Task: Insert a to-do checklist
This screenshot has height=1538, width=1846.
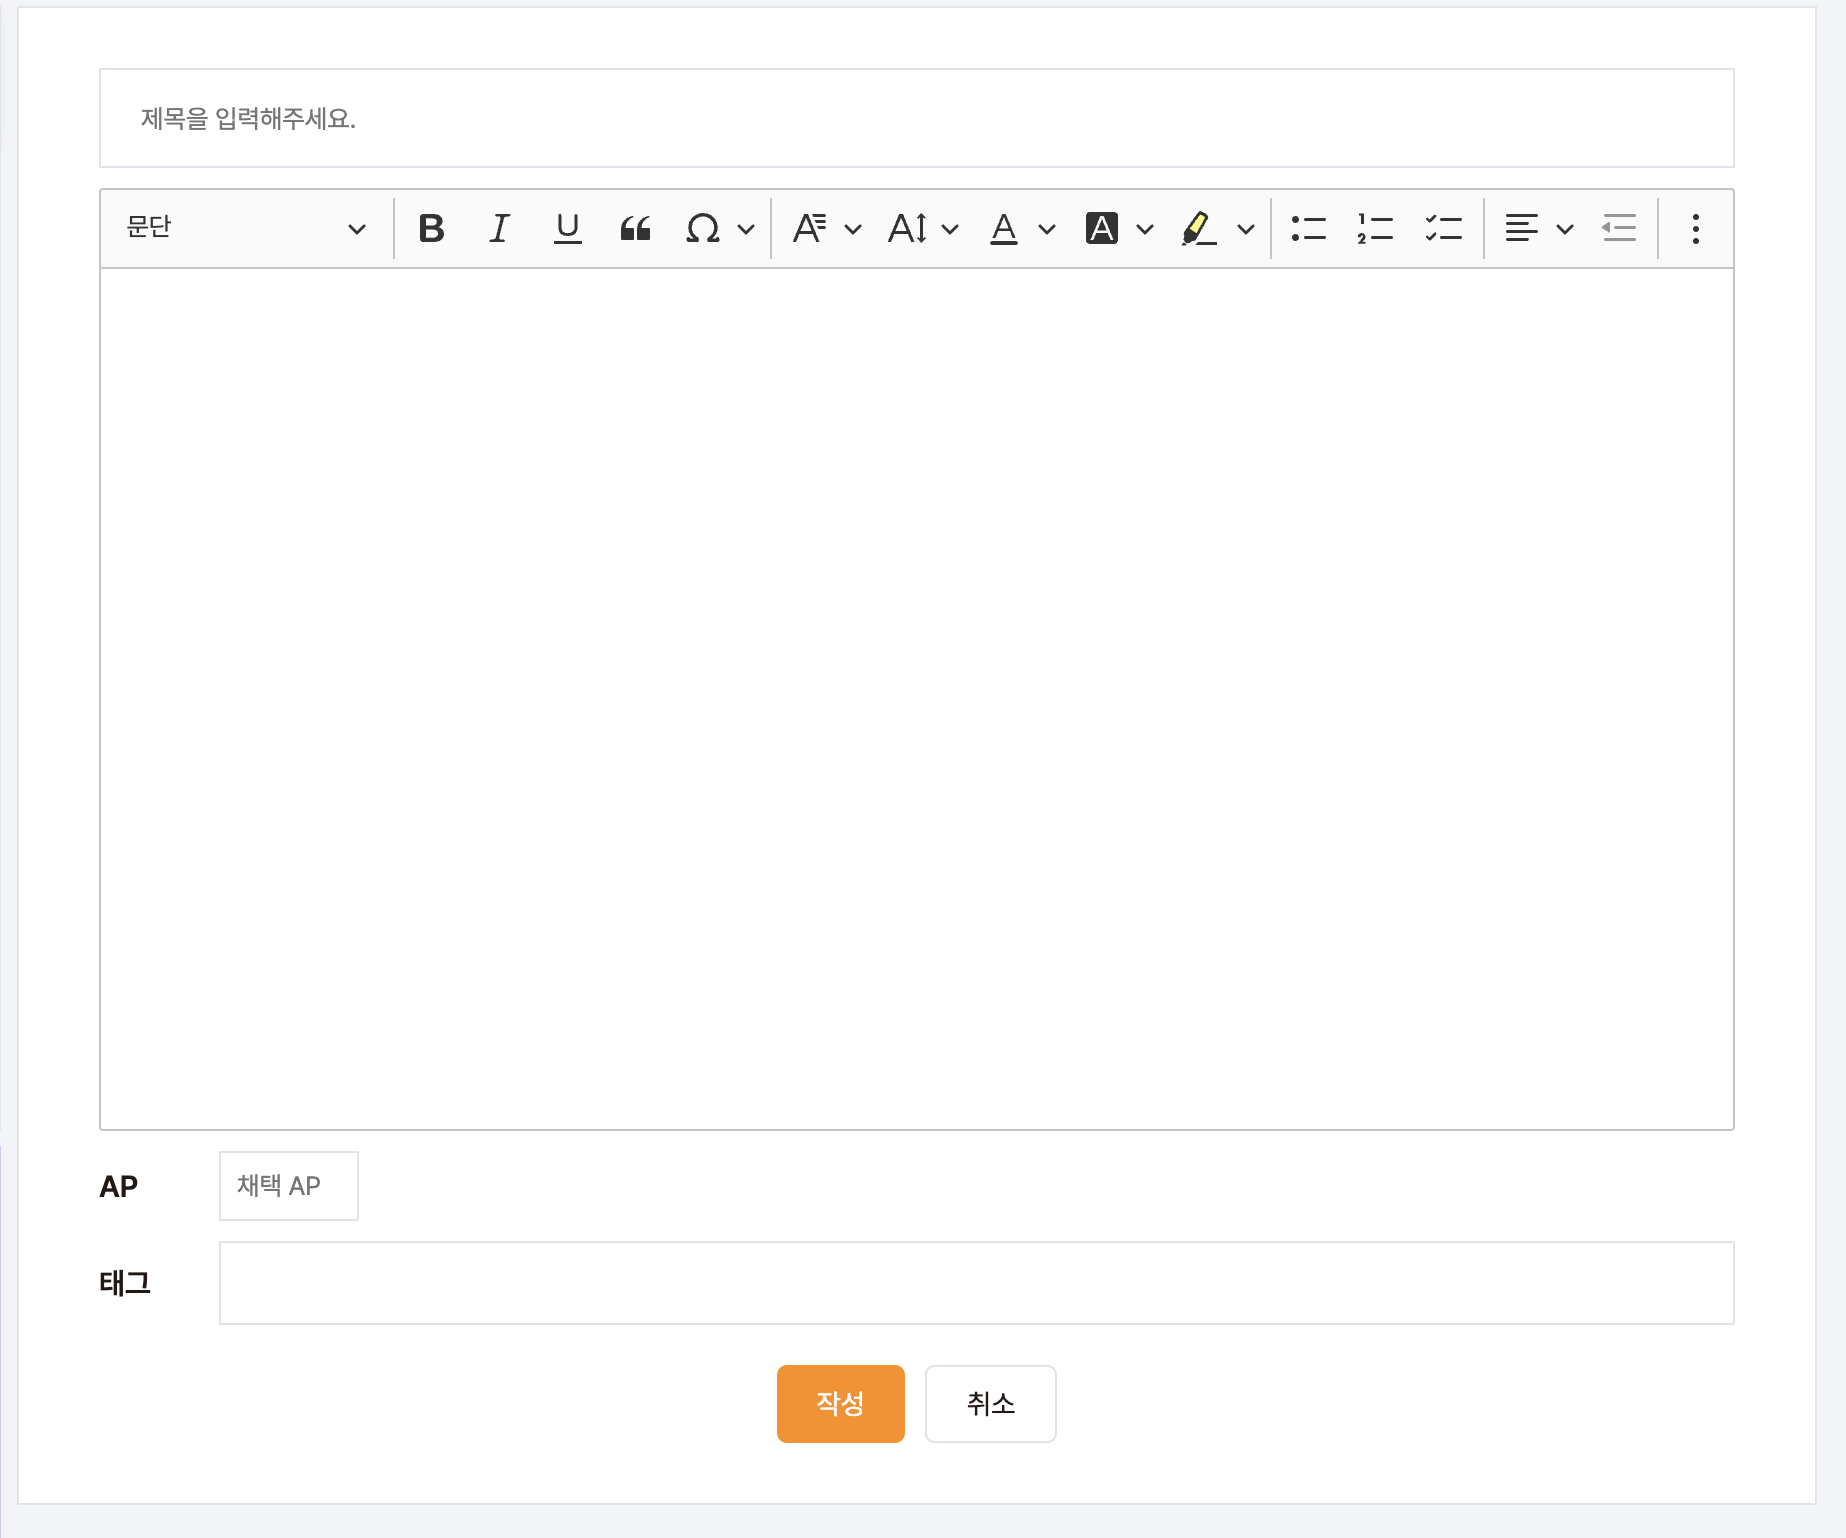Action: (x=1443, y=229)
